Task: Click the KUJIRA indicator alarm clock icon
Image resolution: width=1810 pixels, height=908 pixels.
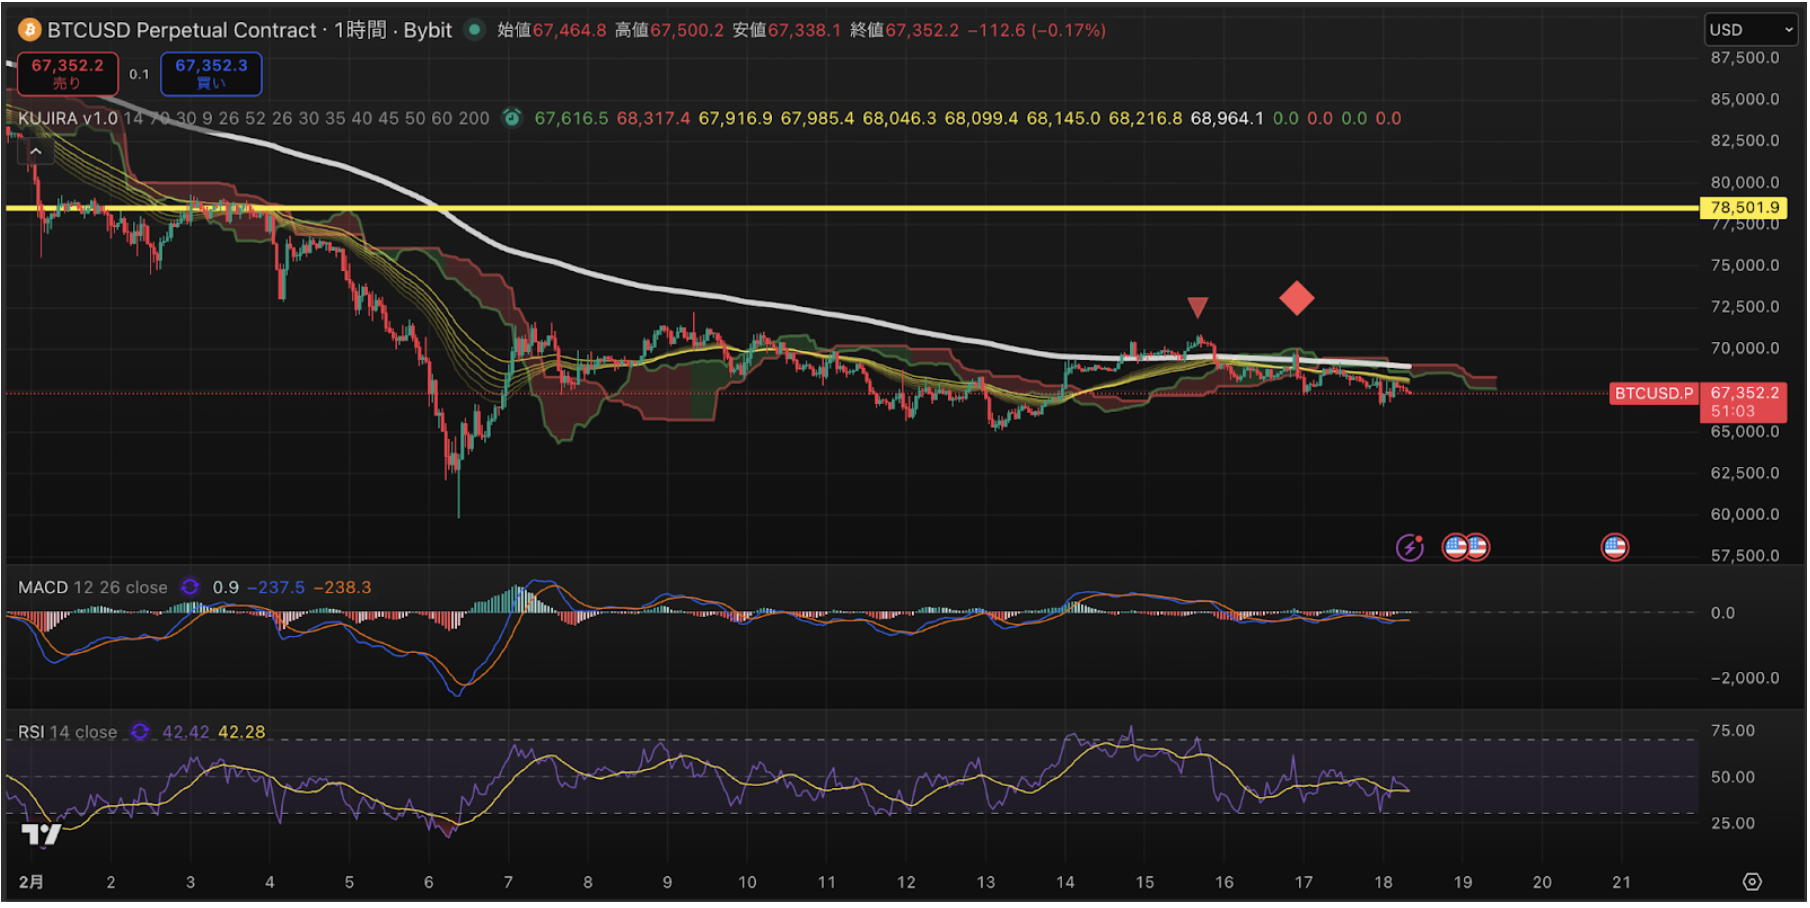Action: [x=512, y=118]
